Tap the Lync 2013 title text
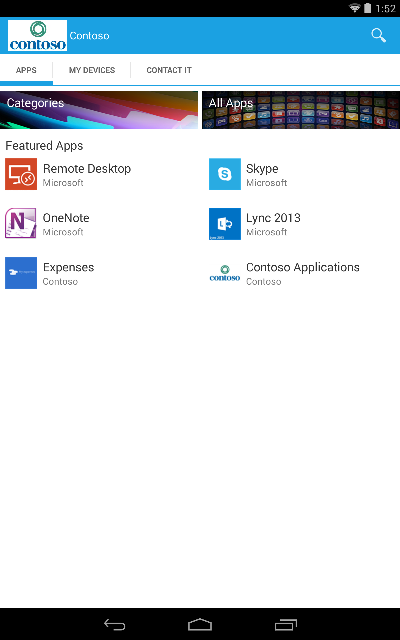Screen dimensions: 400x640 coord(273,218)
